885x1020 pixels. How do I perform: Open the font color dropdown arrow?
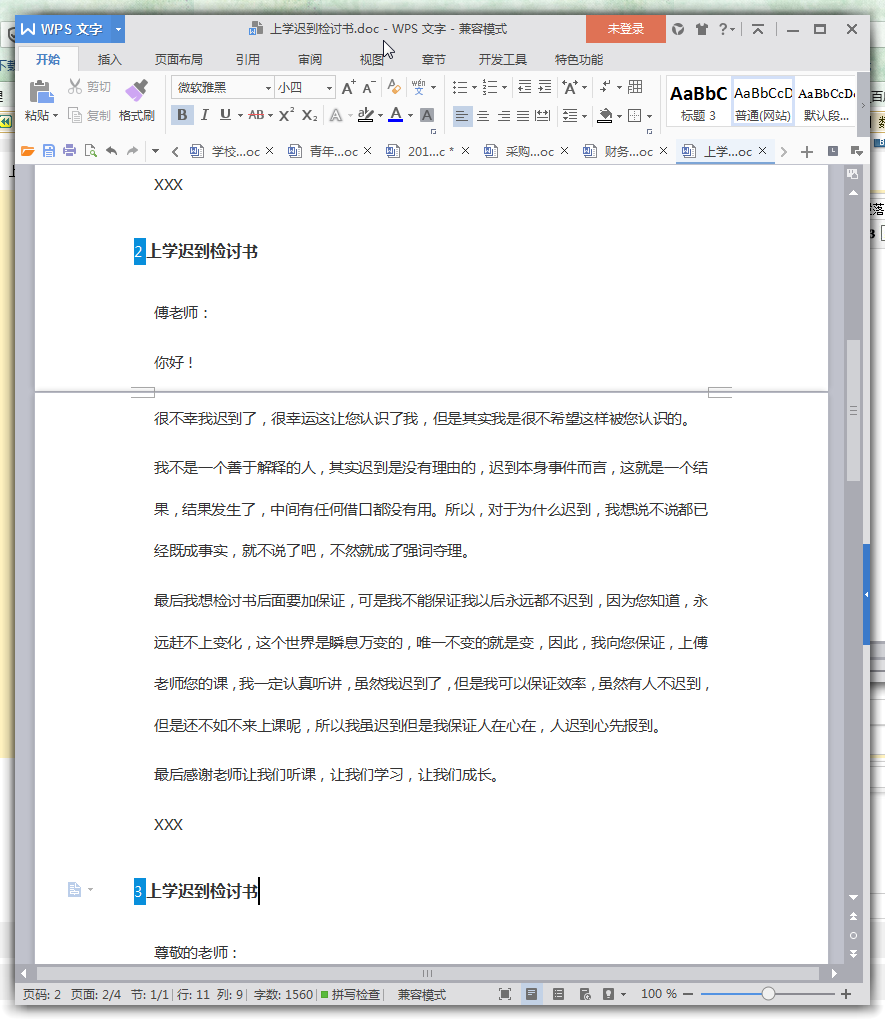coord(411,116)
